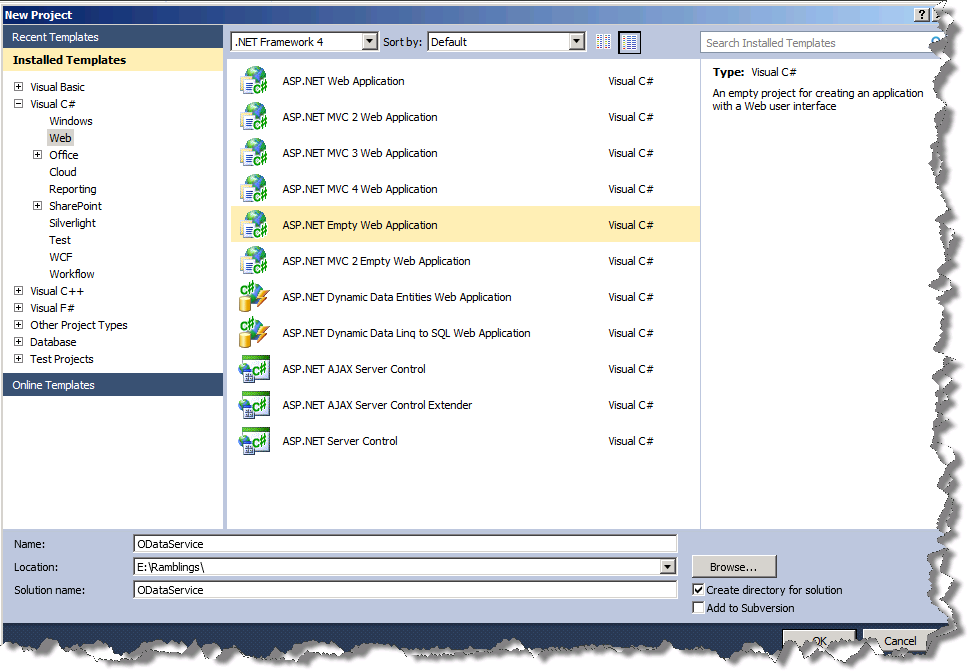Click the project Name input field
969x672 pixels.
(405, 544)
